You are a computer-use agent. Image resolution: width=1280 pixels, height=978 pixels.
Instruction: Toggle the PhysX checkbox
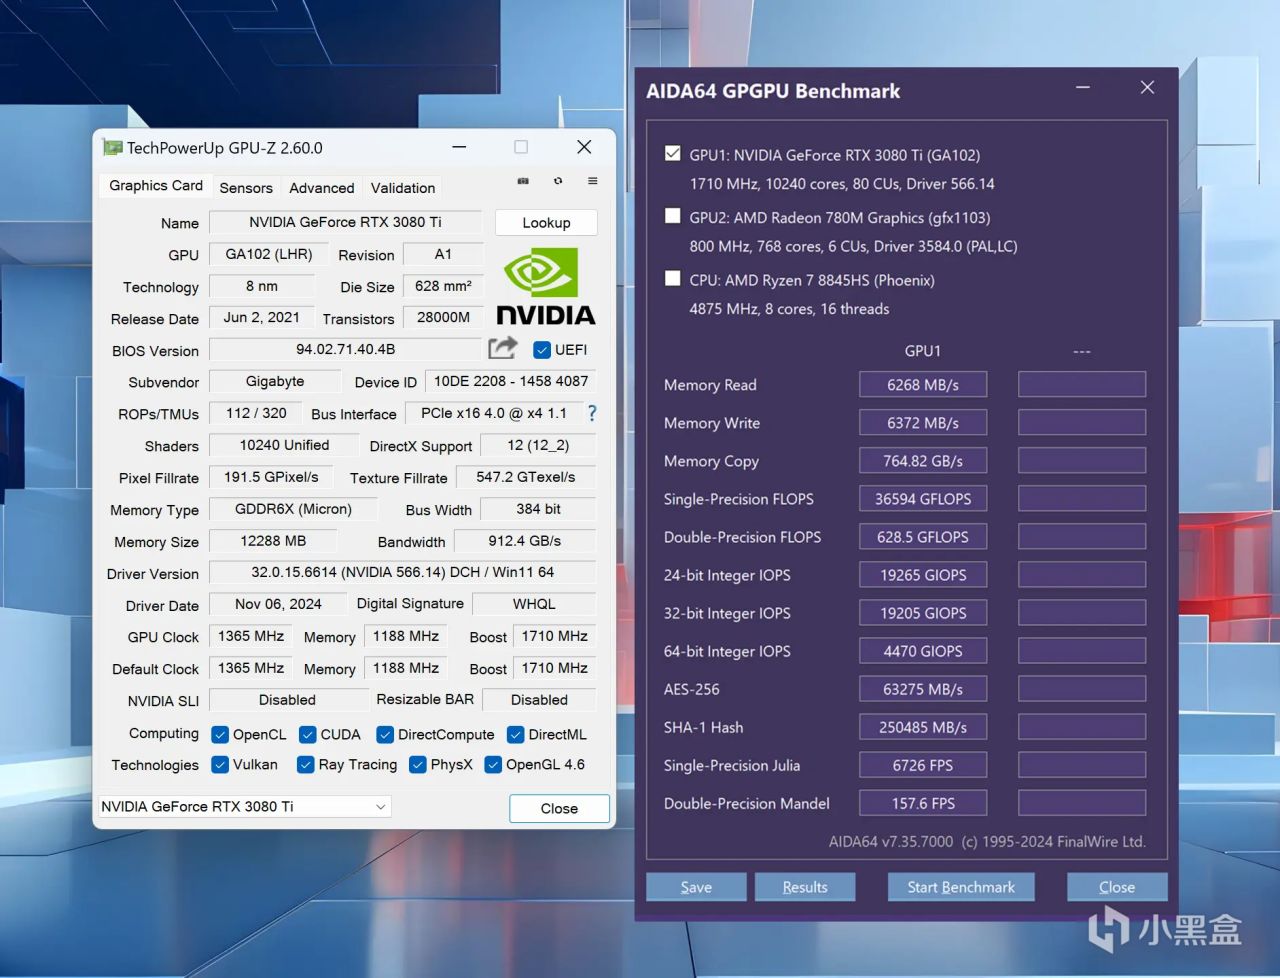coord(418,765)
